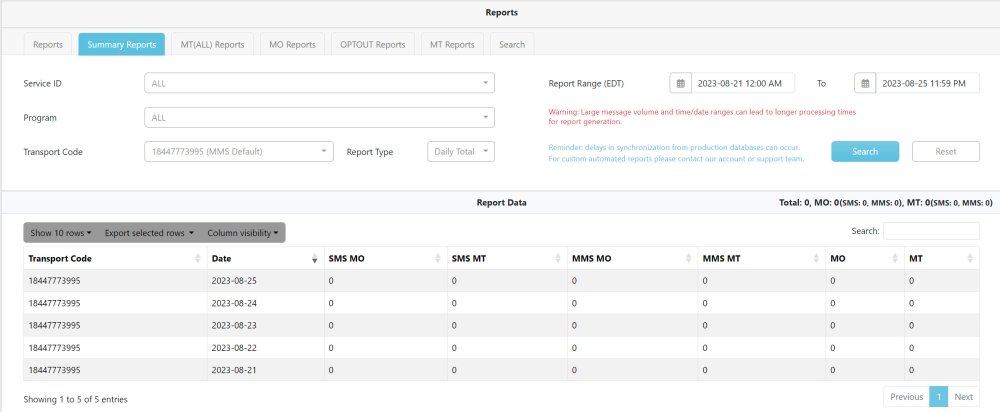Image resolution: width=1000 pixels, height=412 pixels.
Task: Switch to the MO Reports tab
Action: point(292,44)
